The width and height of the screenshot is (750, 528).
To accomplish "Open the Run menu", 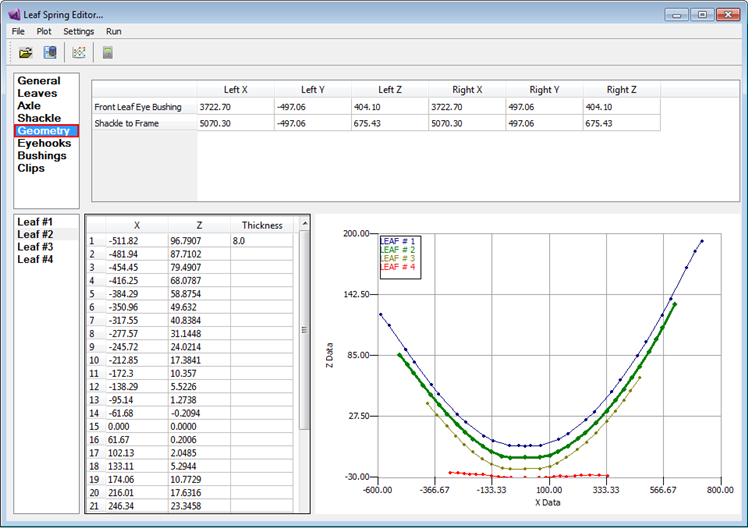I will pos(113,32).
